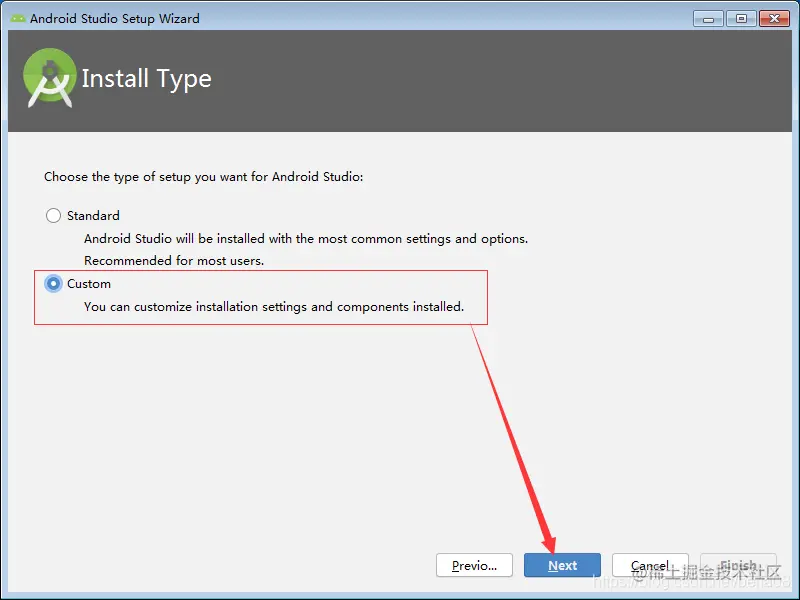
Task: Click the Android icon in the title bar
Action: click(x=18, y=18)
